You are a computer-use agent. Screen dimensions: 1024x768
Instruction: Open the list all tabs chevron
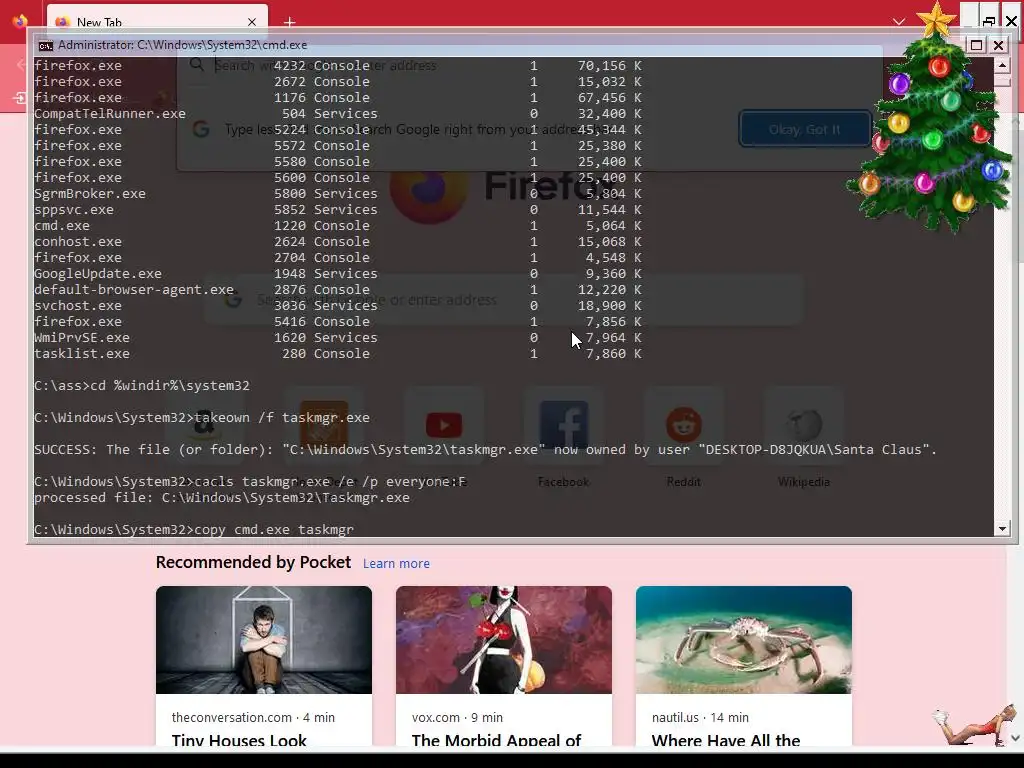click(x=899, y=22)
